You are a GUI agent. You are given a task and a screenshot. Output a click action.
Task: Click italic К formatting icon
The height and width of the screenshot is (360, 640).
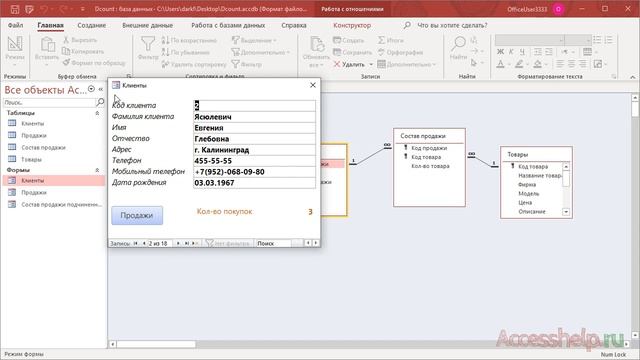point(511,52)
